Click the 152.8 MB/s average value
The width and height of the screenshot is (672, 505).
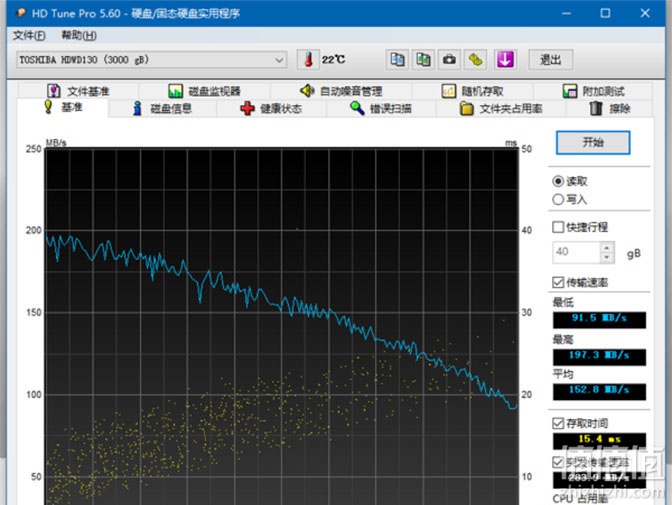599,391
